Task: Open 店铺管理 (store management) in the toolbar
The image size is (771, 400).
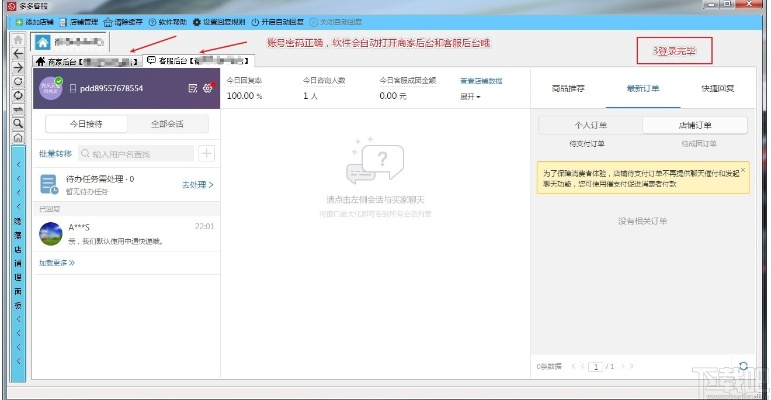Action: click(x=80, y=21)
